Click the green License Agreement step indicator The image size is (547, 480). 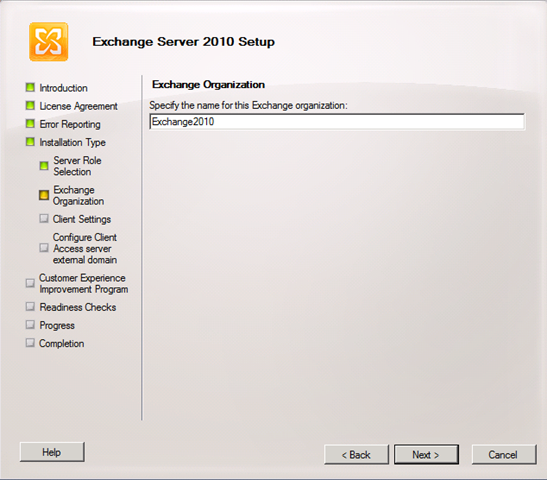click(x=30, y=105)
